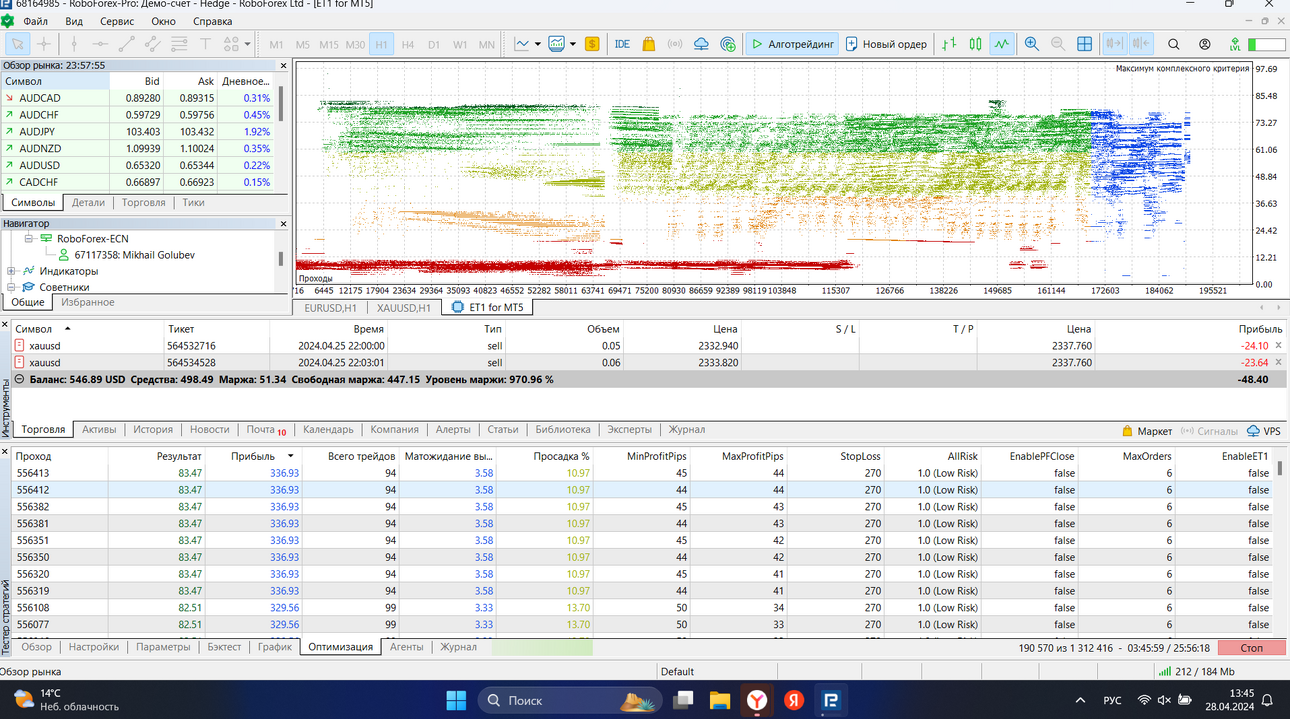This screenshot has height=719, width=1290.
Task: Open the chart templates dropdown arrow
Action: [x=573, y=44]
